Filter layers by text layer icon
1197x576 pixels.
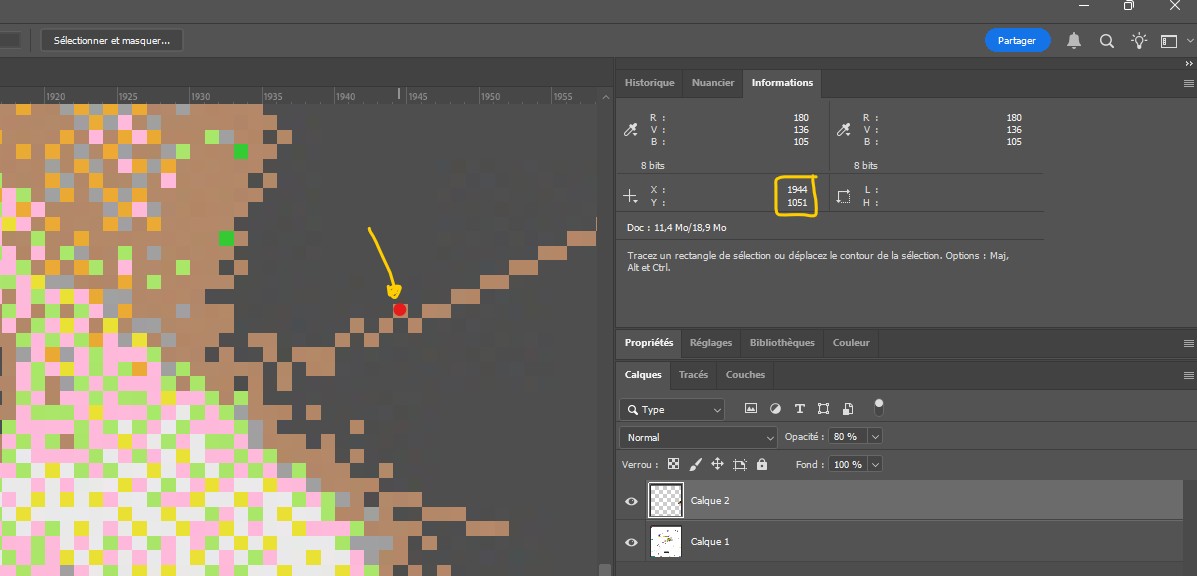[x=799, y=409]
